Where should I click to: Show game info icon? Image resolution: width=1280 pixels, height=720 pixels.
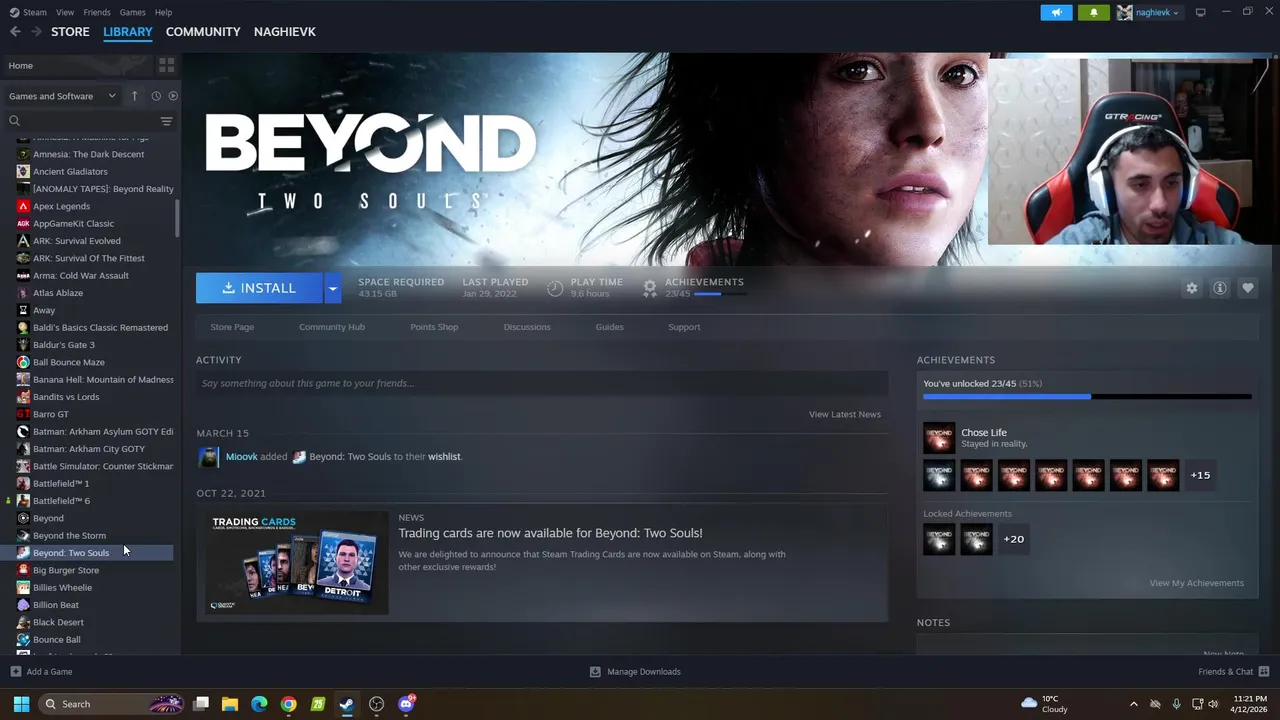(1220, 288)
